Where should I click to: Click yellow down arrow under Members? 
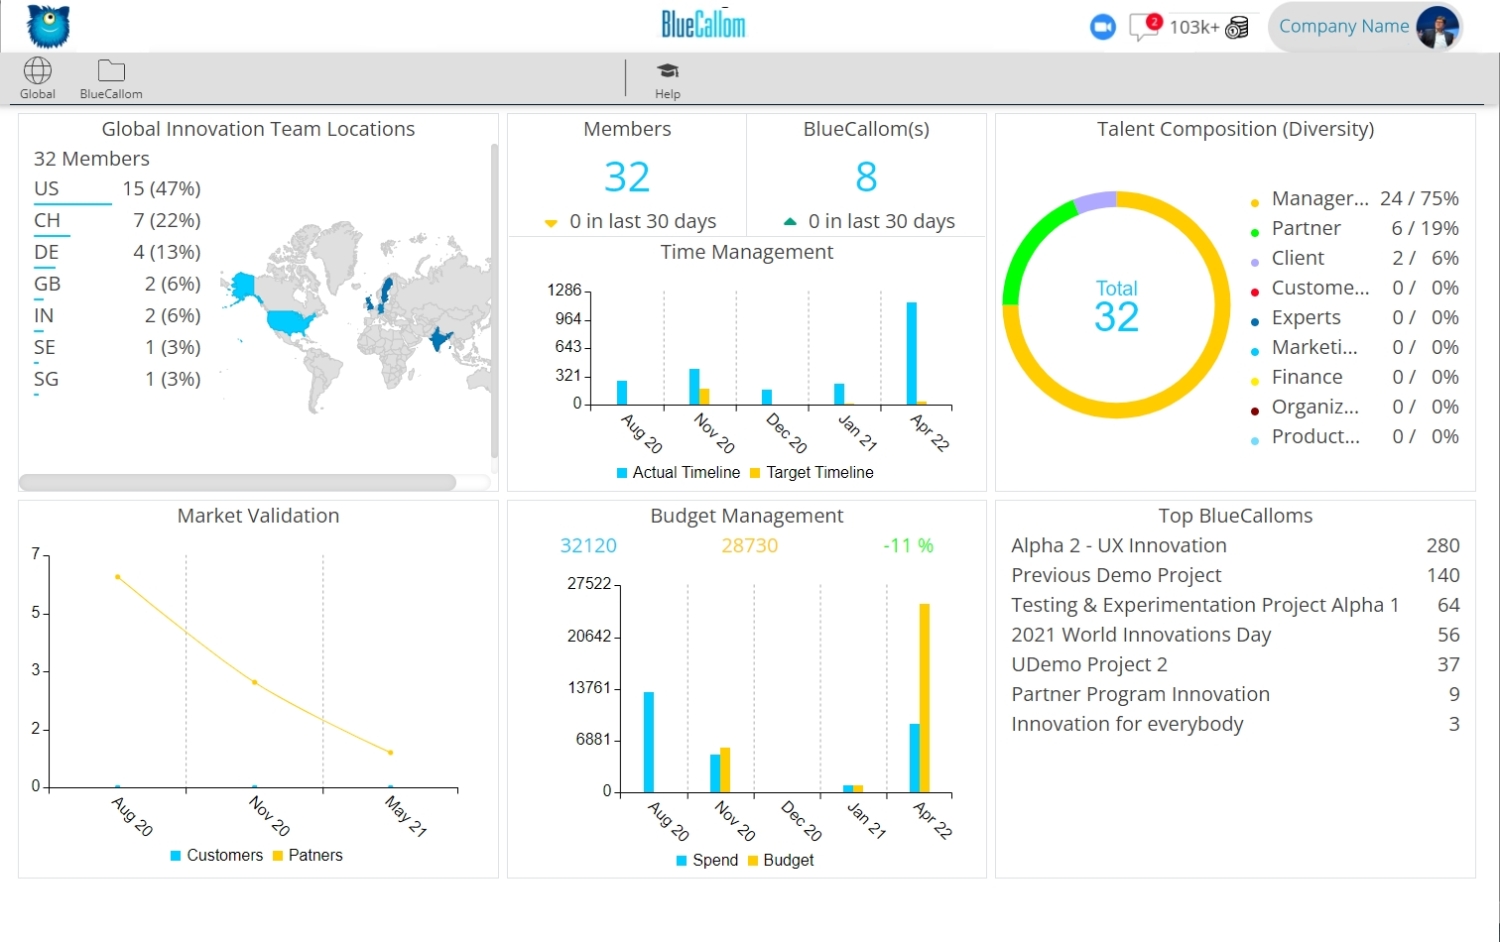pyautogui.click(x=550, y=223)
